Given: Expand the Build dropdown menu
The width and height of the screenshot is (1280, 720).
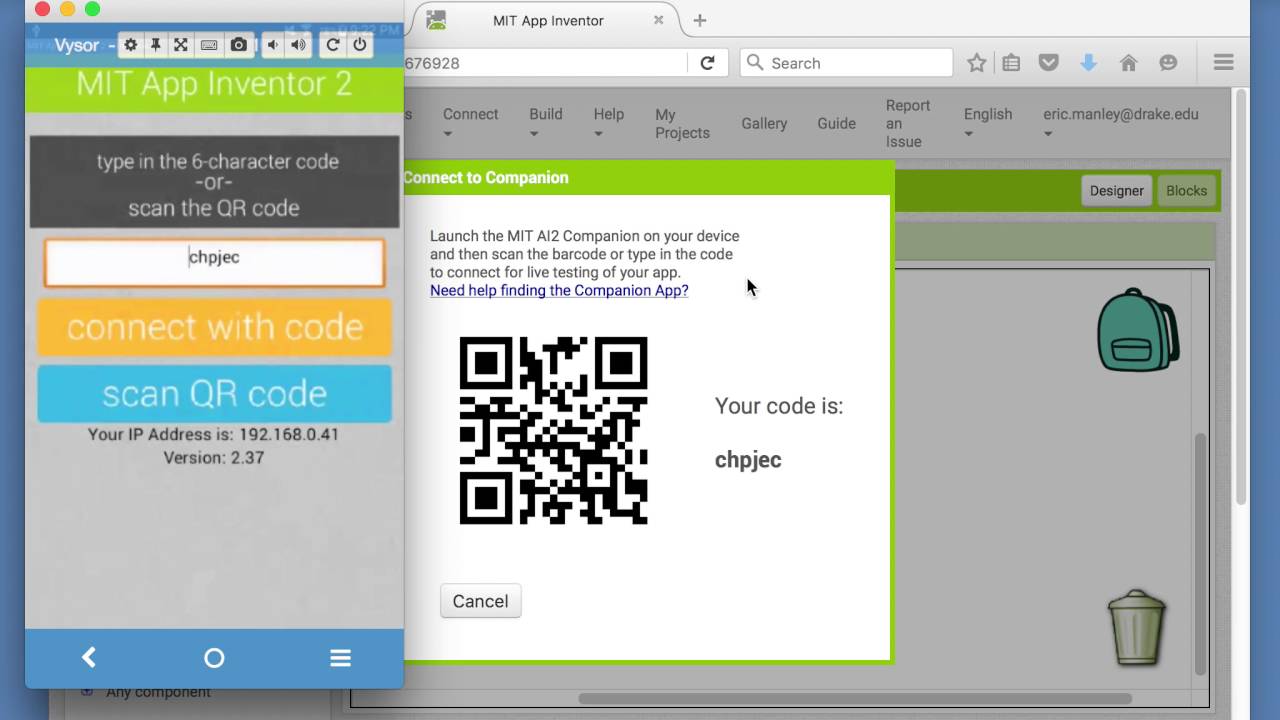Looking at the screenshot, I should pos(546,123).
